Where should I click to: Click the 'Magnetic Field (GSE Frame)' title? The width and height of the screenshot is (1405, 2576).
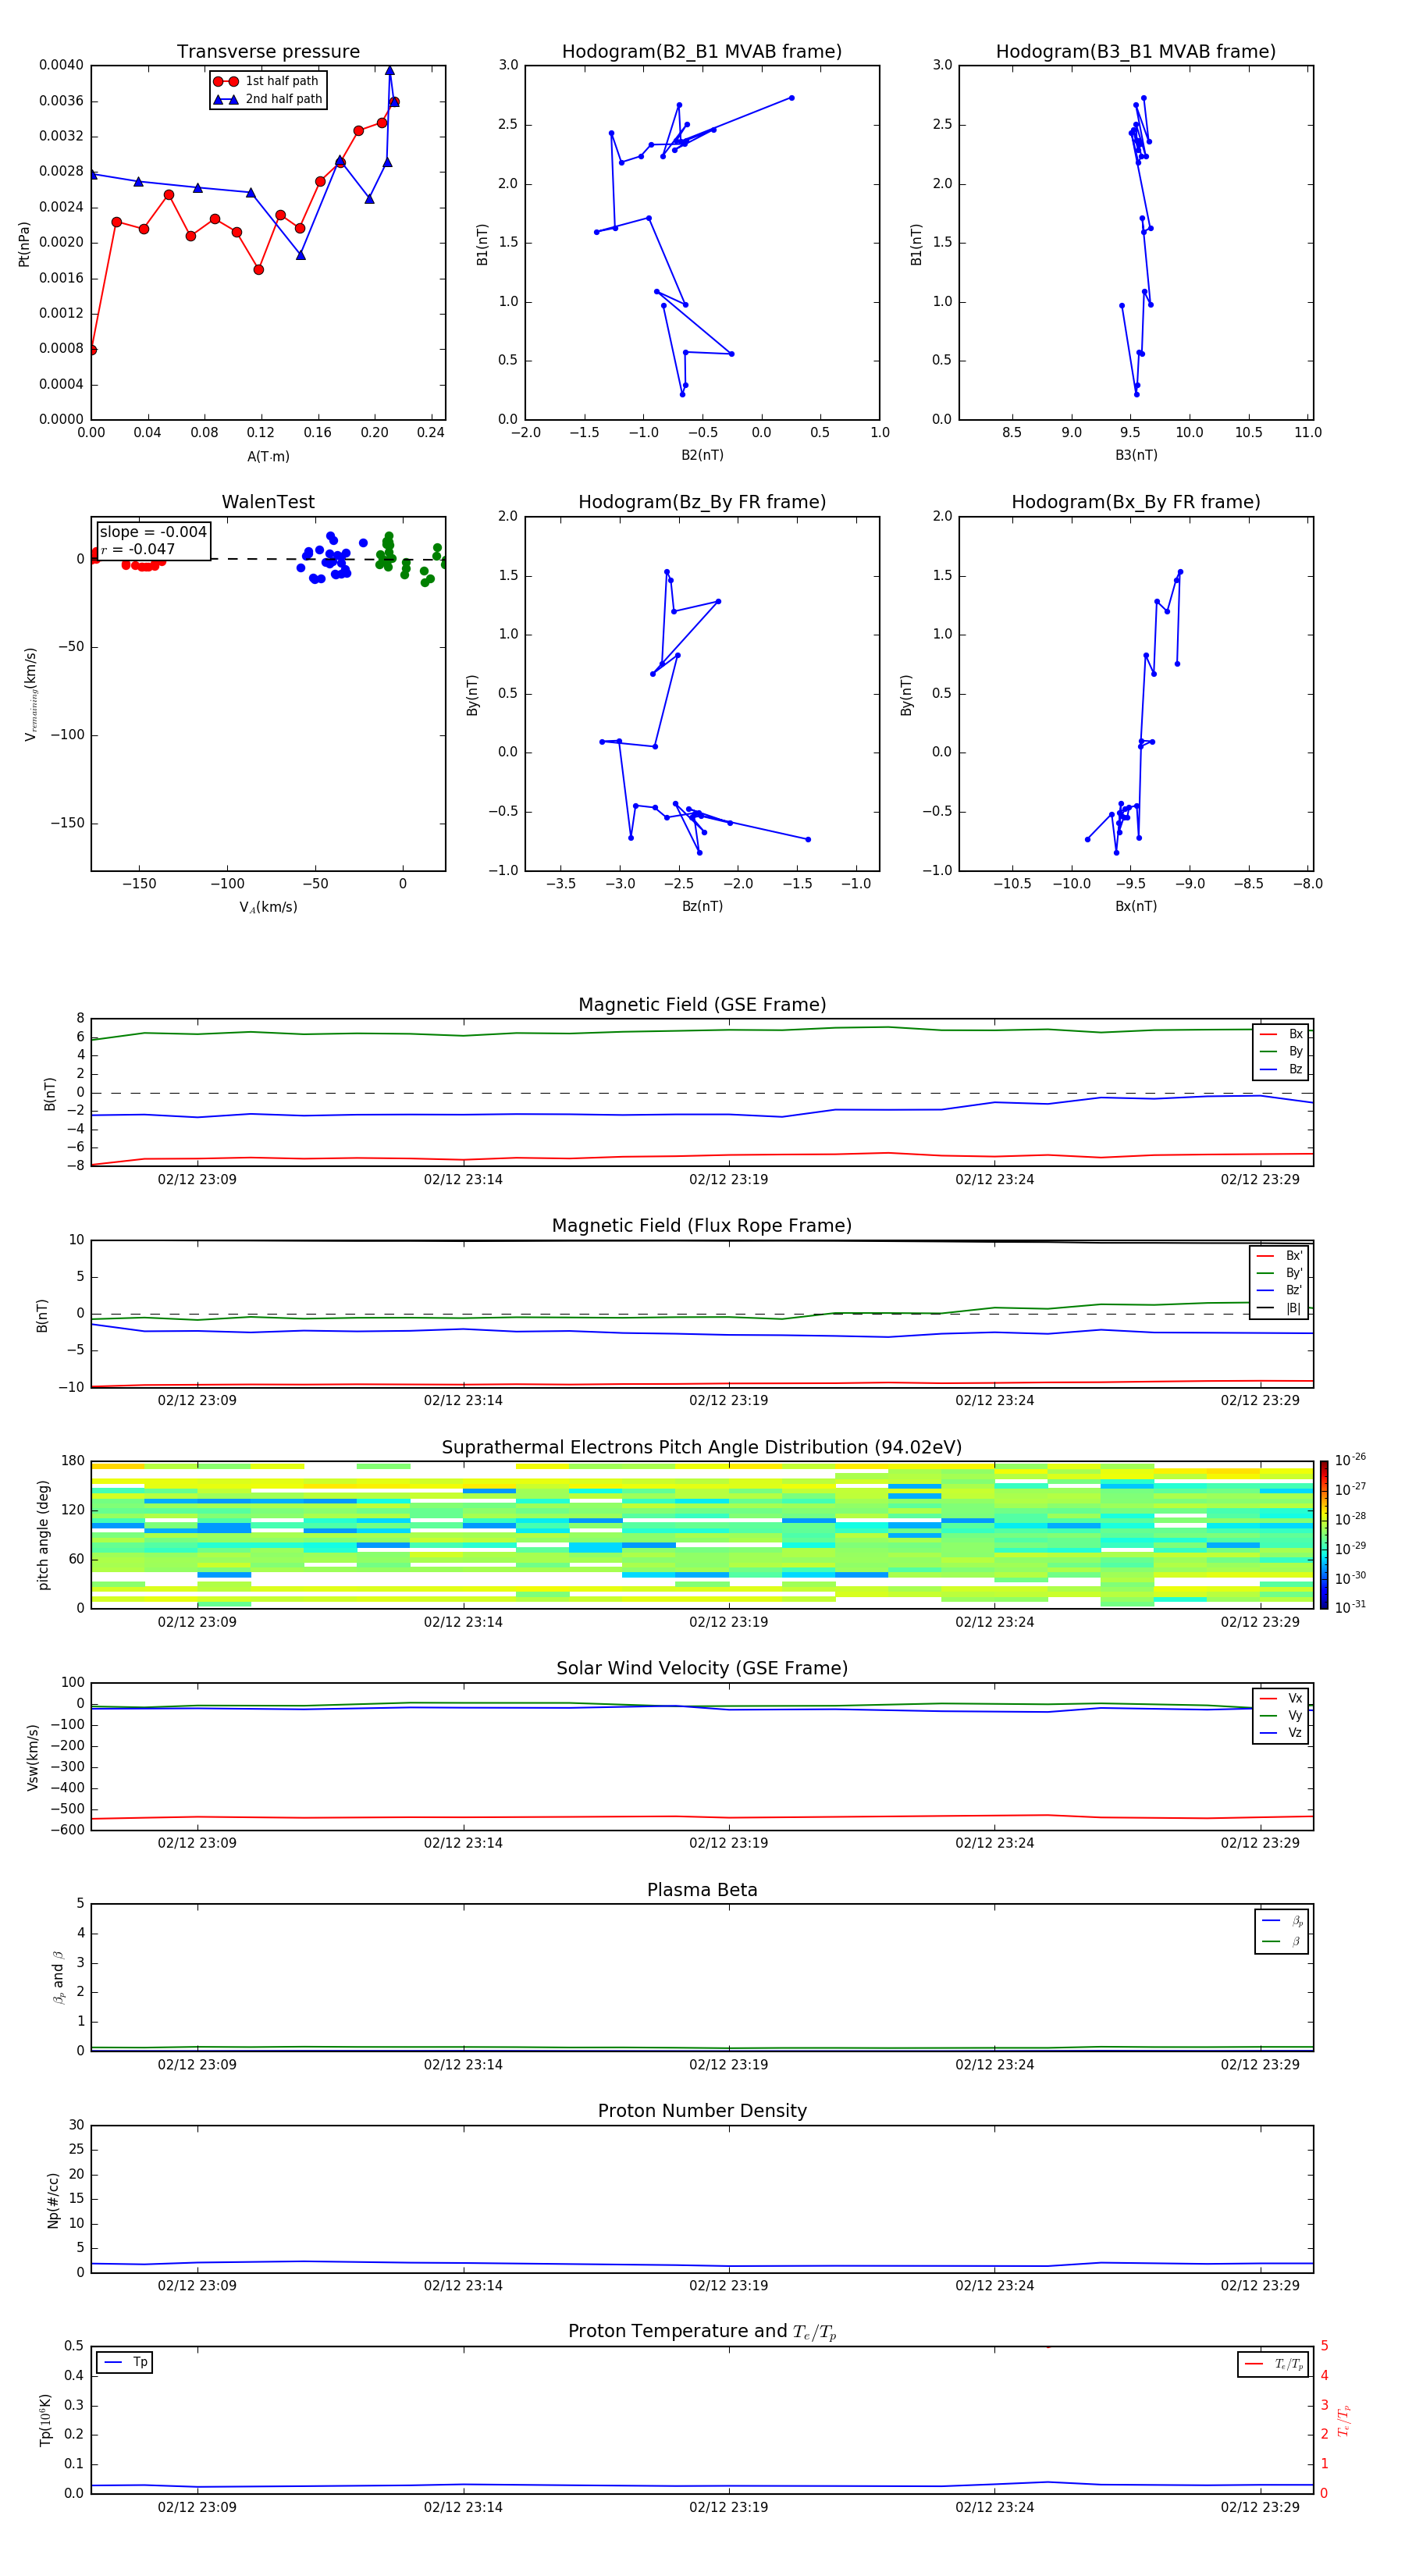click(702, 1005)
